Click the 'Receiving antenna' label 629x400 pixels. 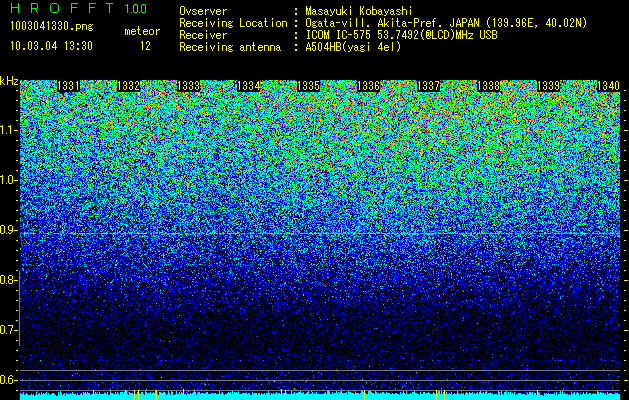point(230,47)
